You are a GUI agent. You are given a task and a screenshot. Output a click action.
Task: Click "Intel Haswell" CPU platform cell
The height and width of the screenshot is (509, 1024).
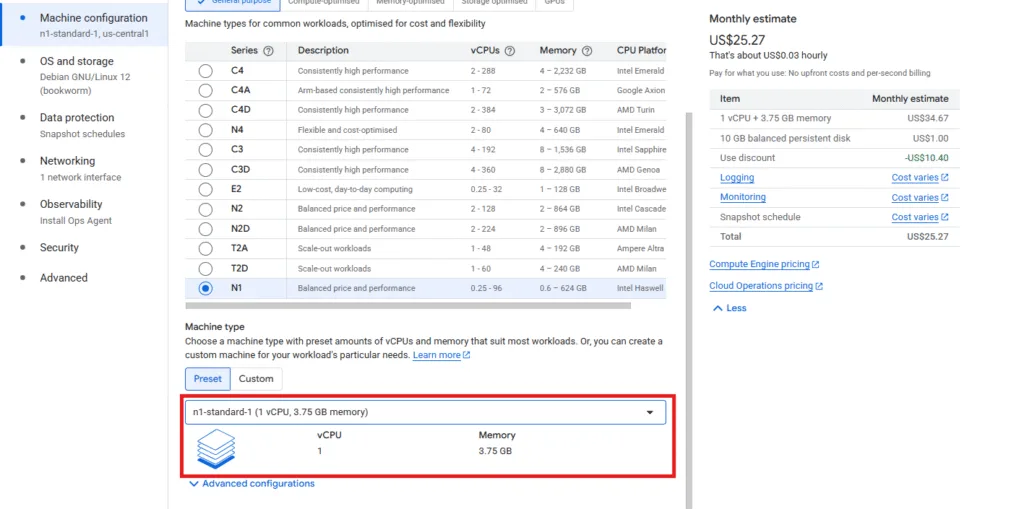click(640, 288)
